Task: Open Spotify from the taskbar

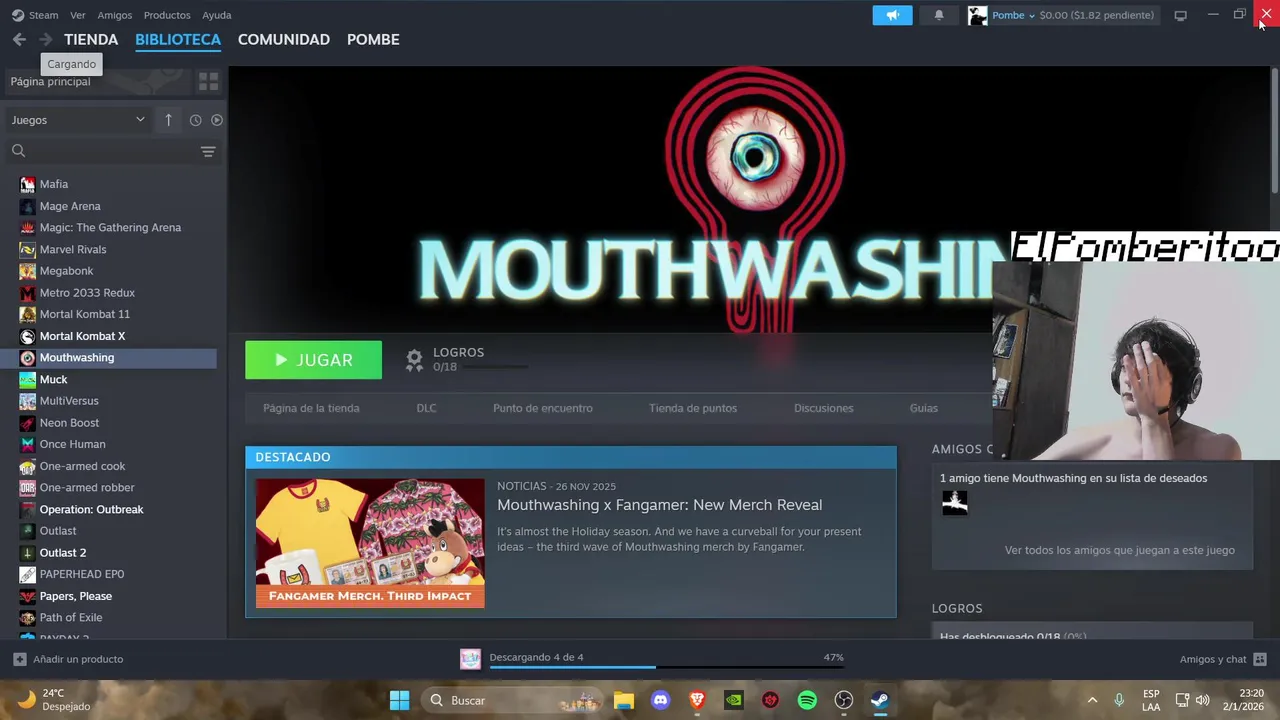Action: pos(807,700)
